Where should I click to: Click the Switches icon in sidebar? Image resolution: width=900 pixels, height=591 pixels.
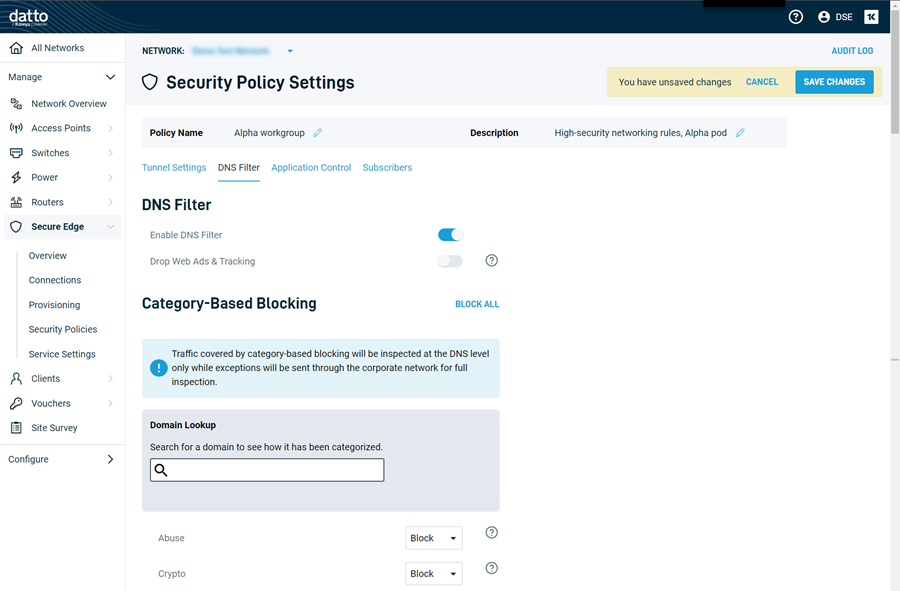16,152
